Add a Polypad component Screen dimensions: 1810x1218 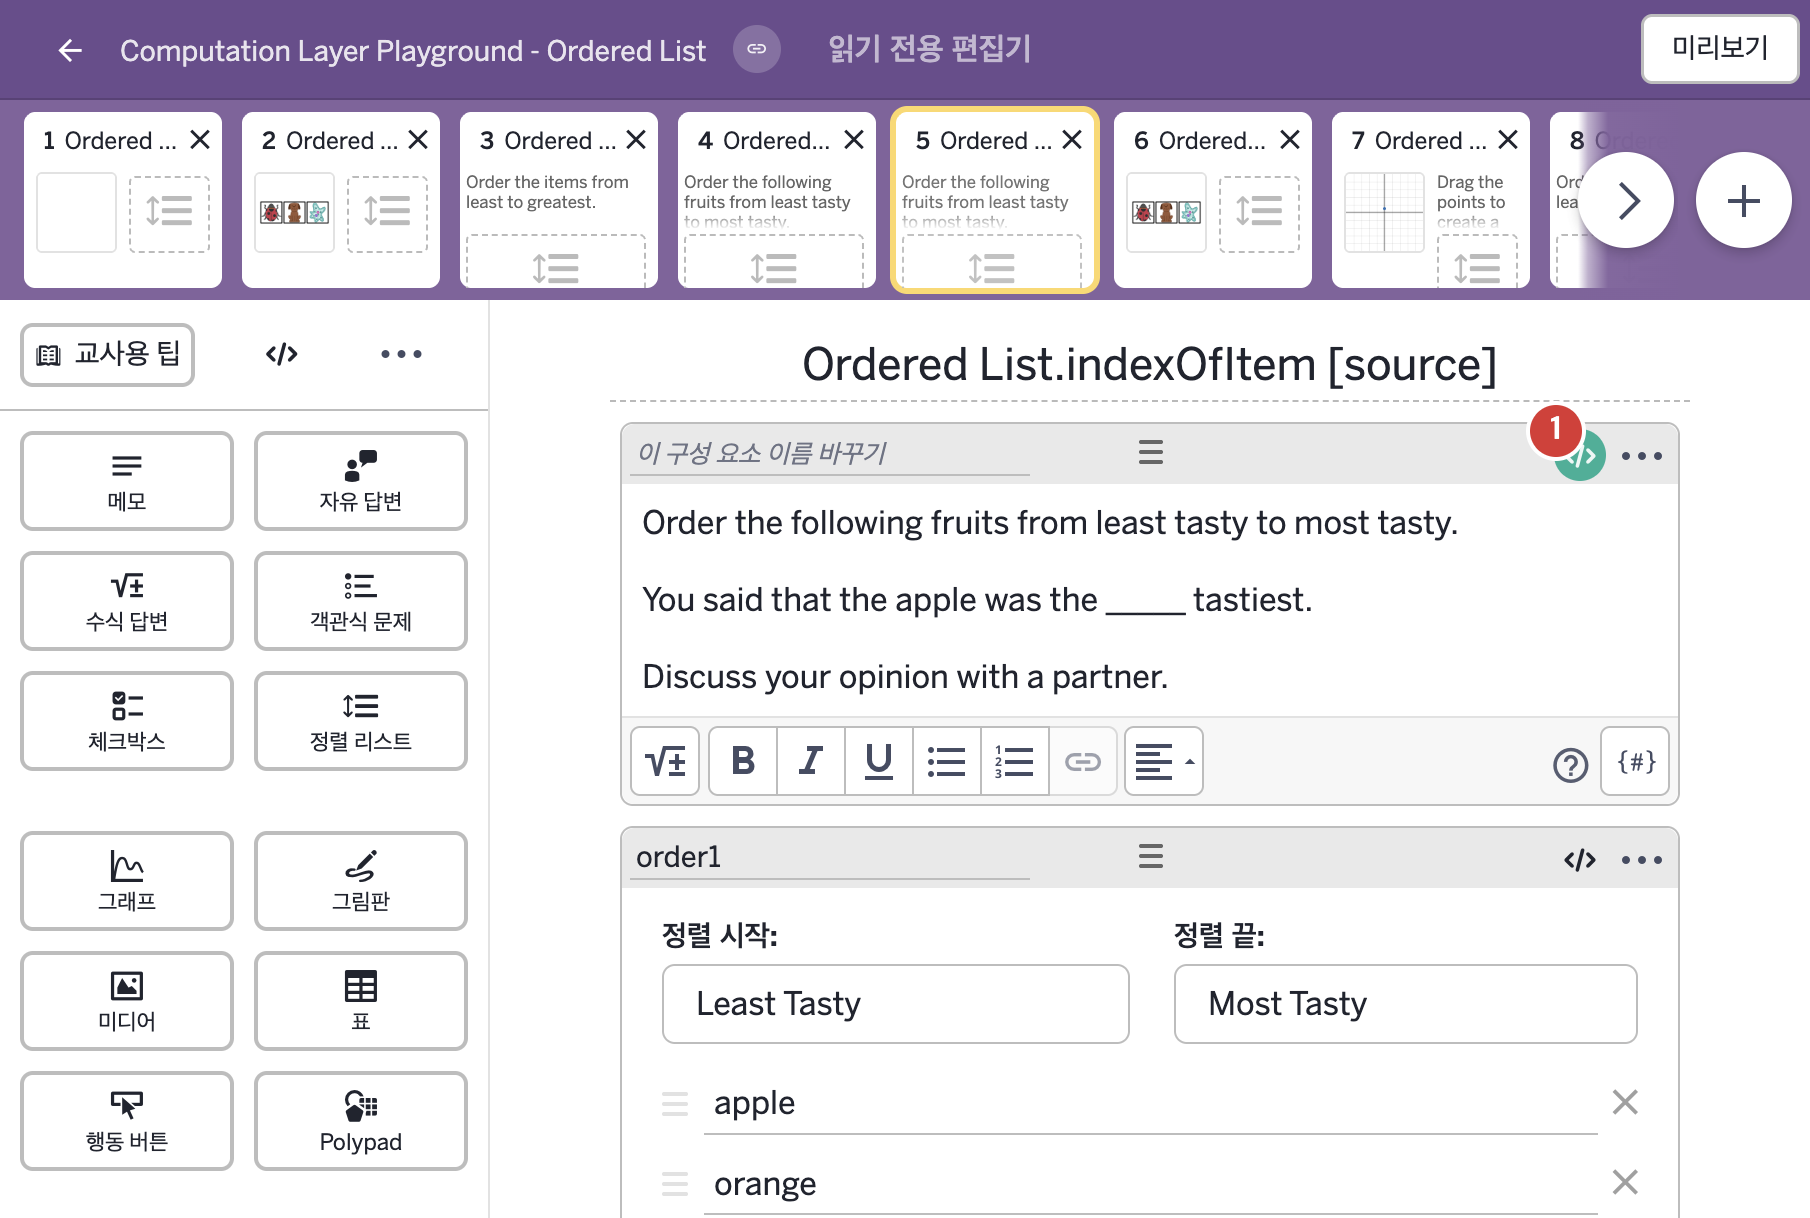(361, 1121)
